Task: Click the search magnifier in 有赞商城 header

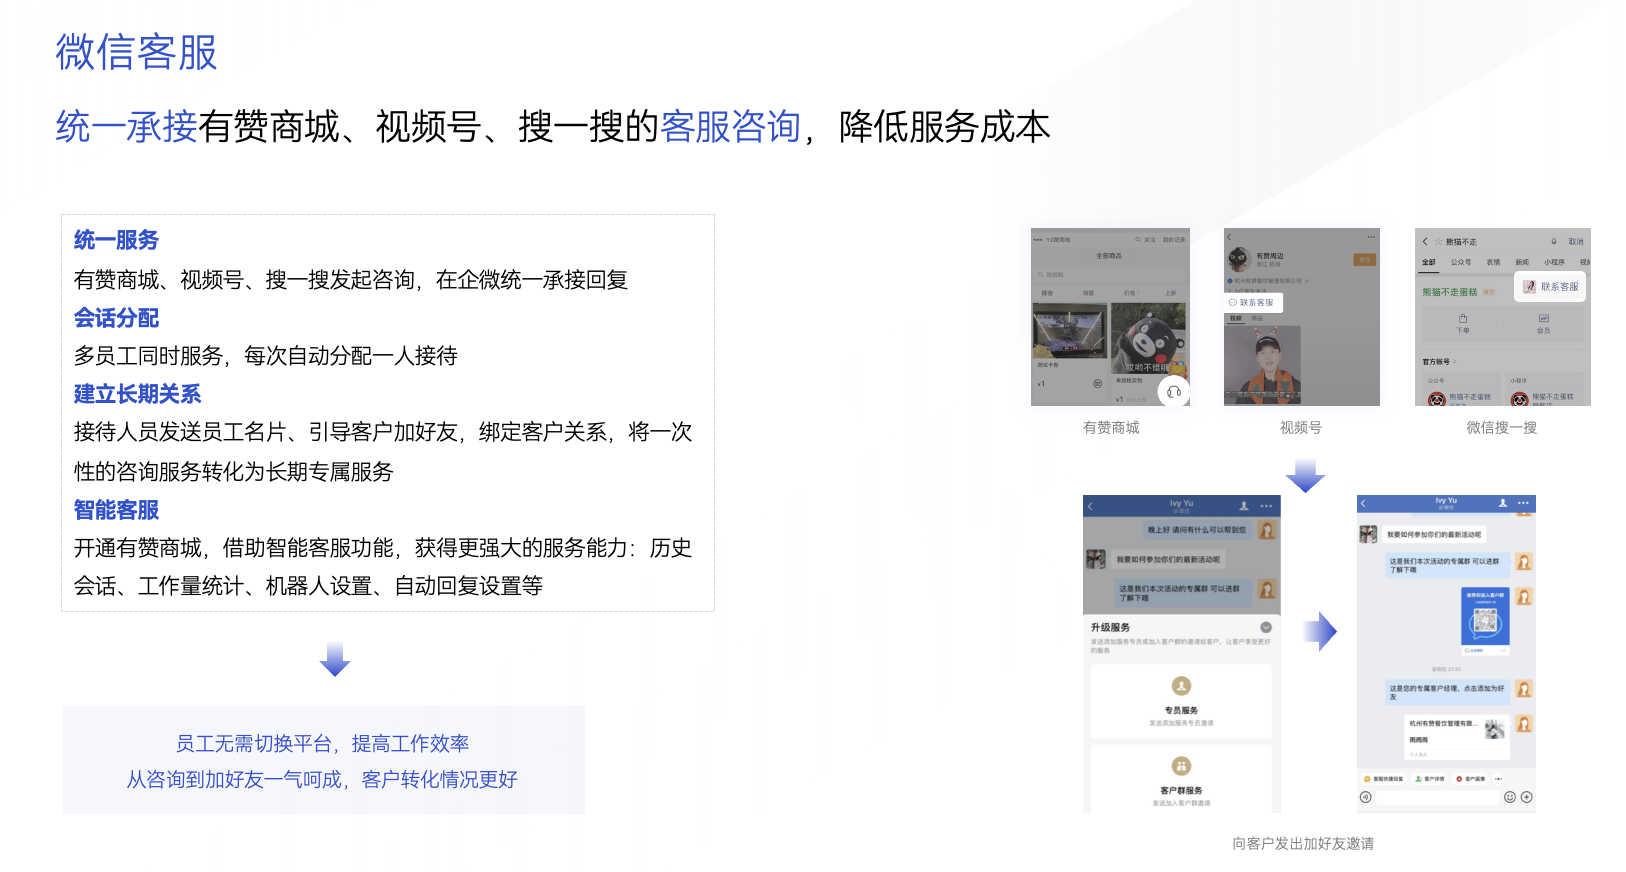Action: tap(1138, 239)
